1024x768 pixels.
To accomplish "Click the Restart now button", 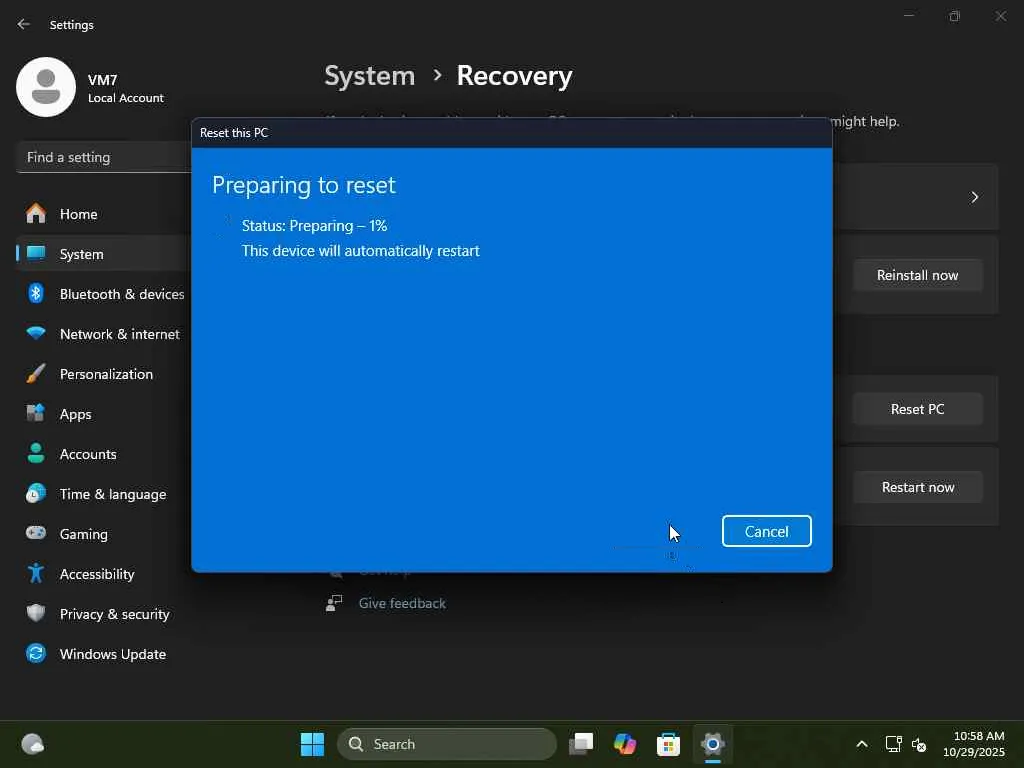I will click(917, 487).
